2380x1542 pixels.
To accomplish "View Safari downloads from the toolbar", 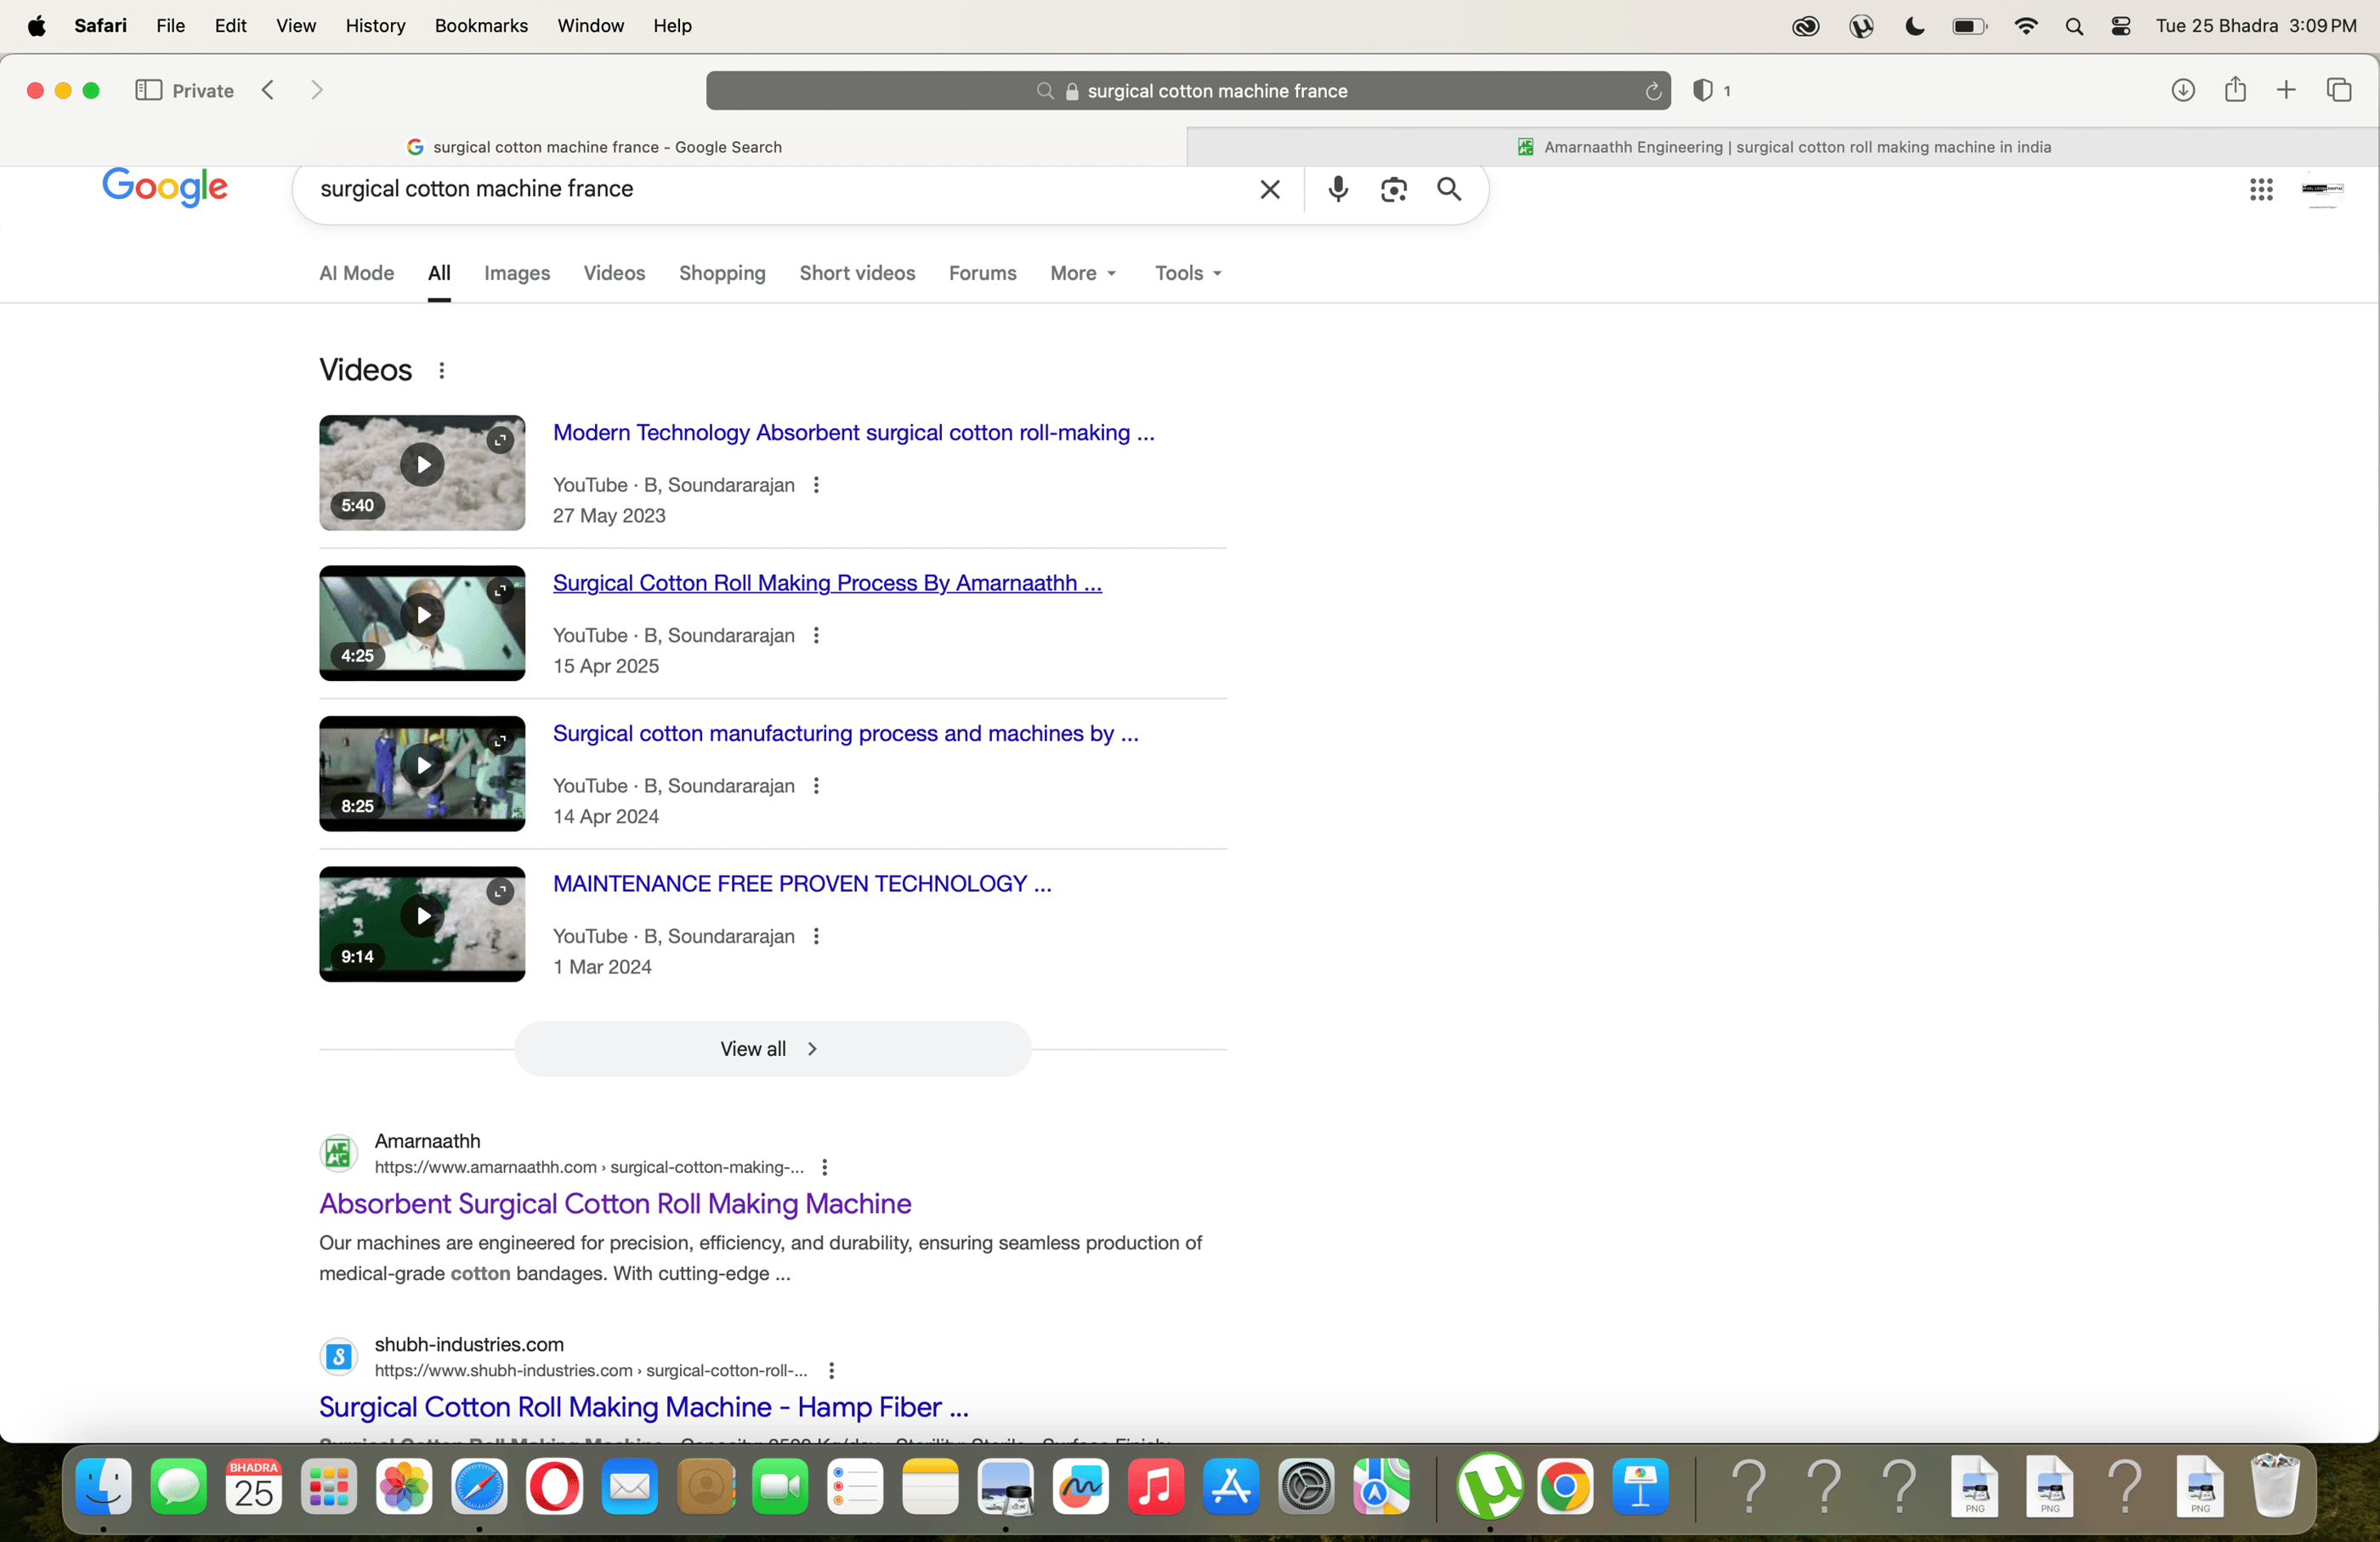I will [2184, 90].
